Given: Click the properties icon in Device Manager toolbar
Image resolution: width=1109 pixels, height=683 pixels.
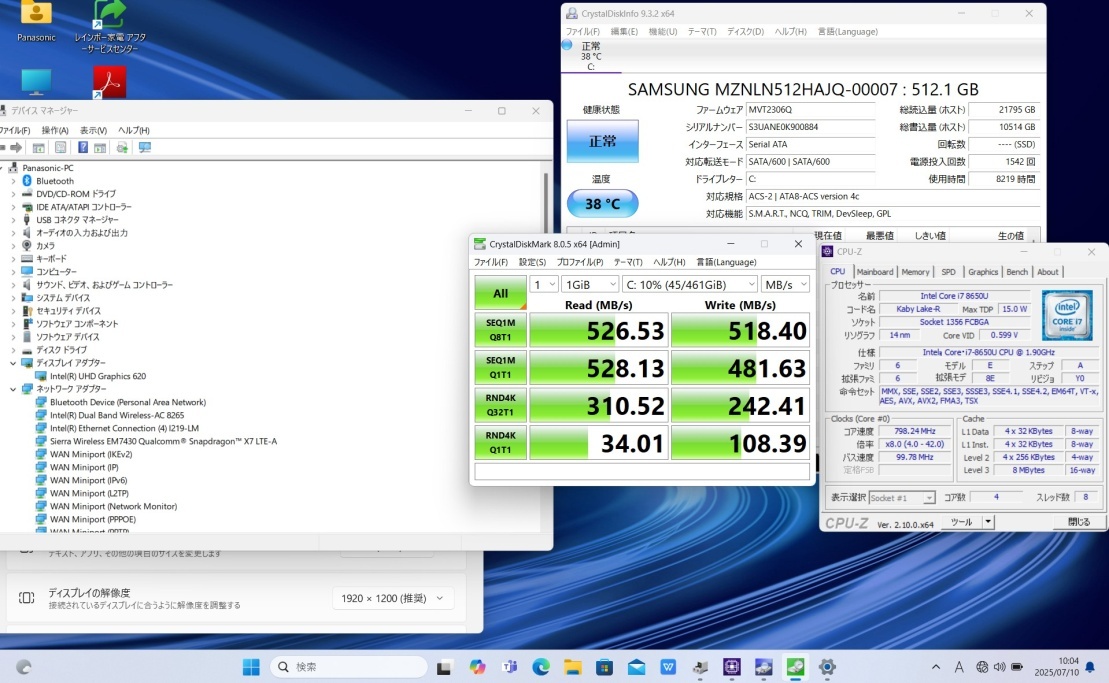Looking at the screenshot, I should [x=61, y=147].
